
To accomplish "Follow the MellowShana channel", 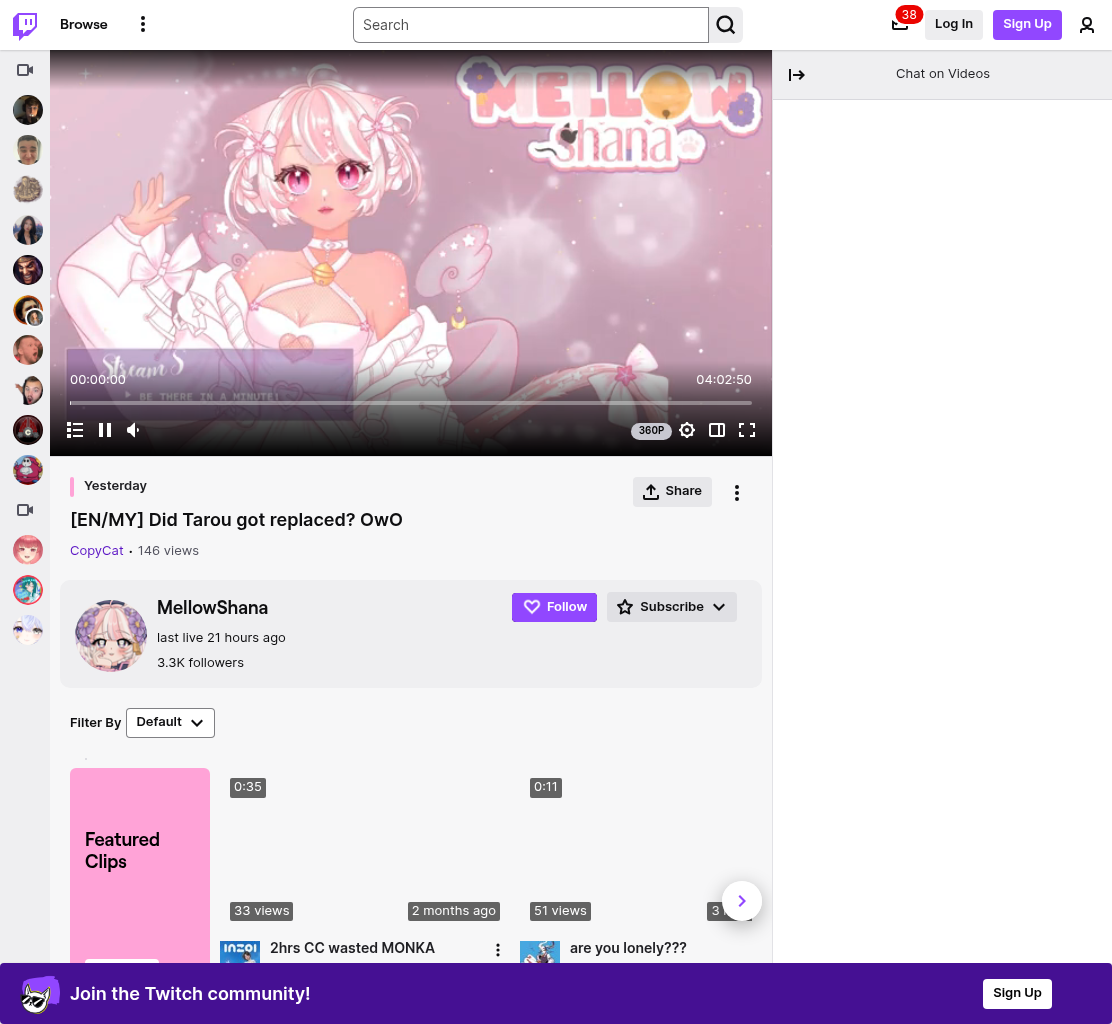I will click(555, 607).
